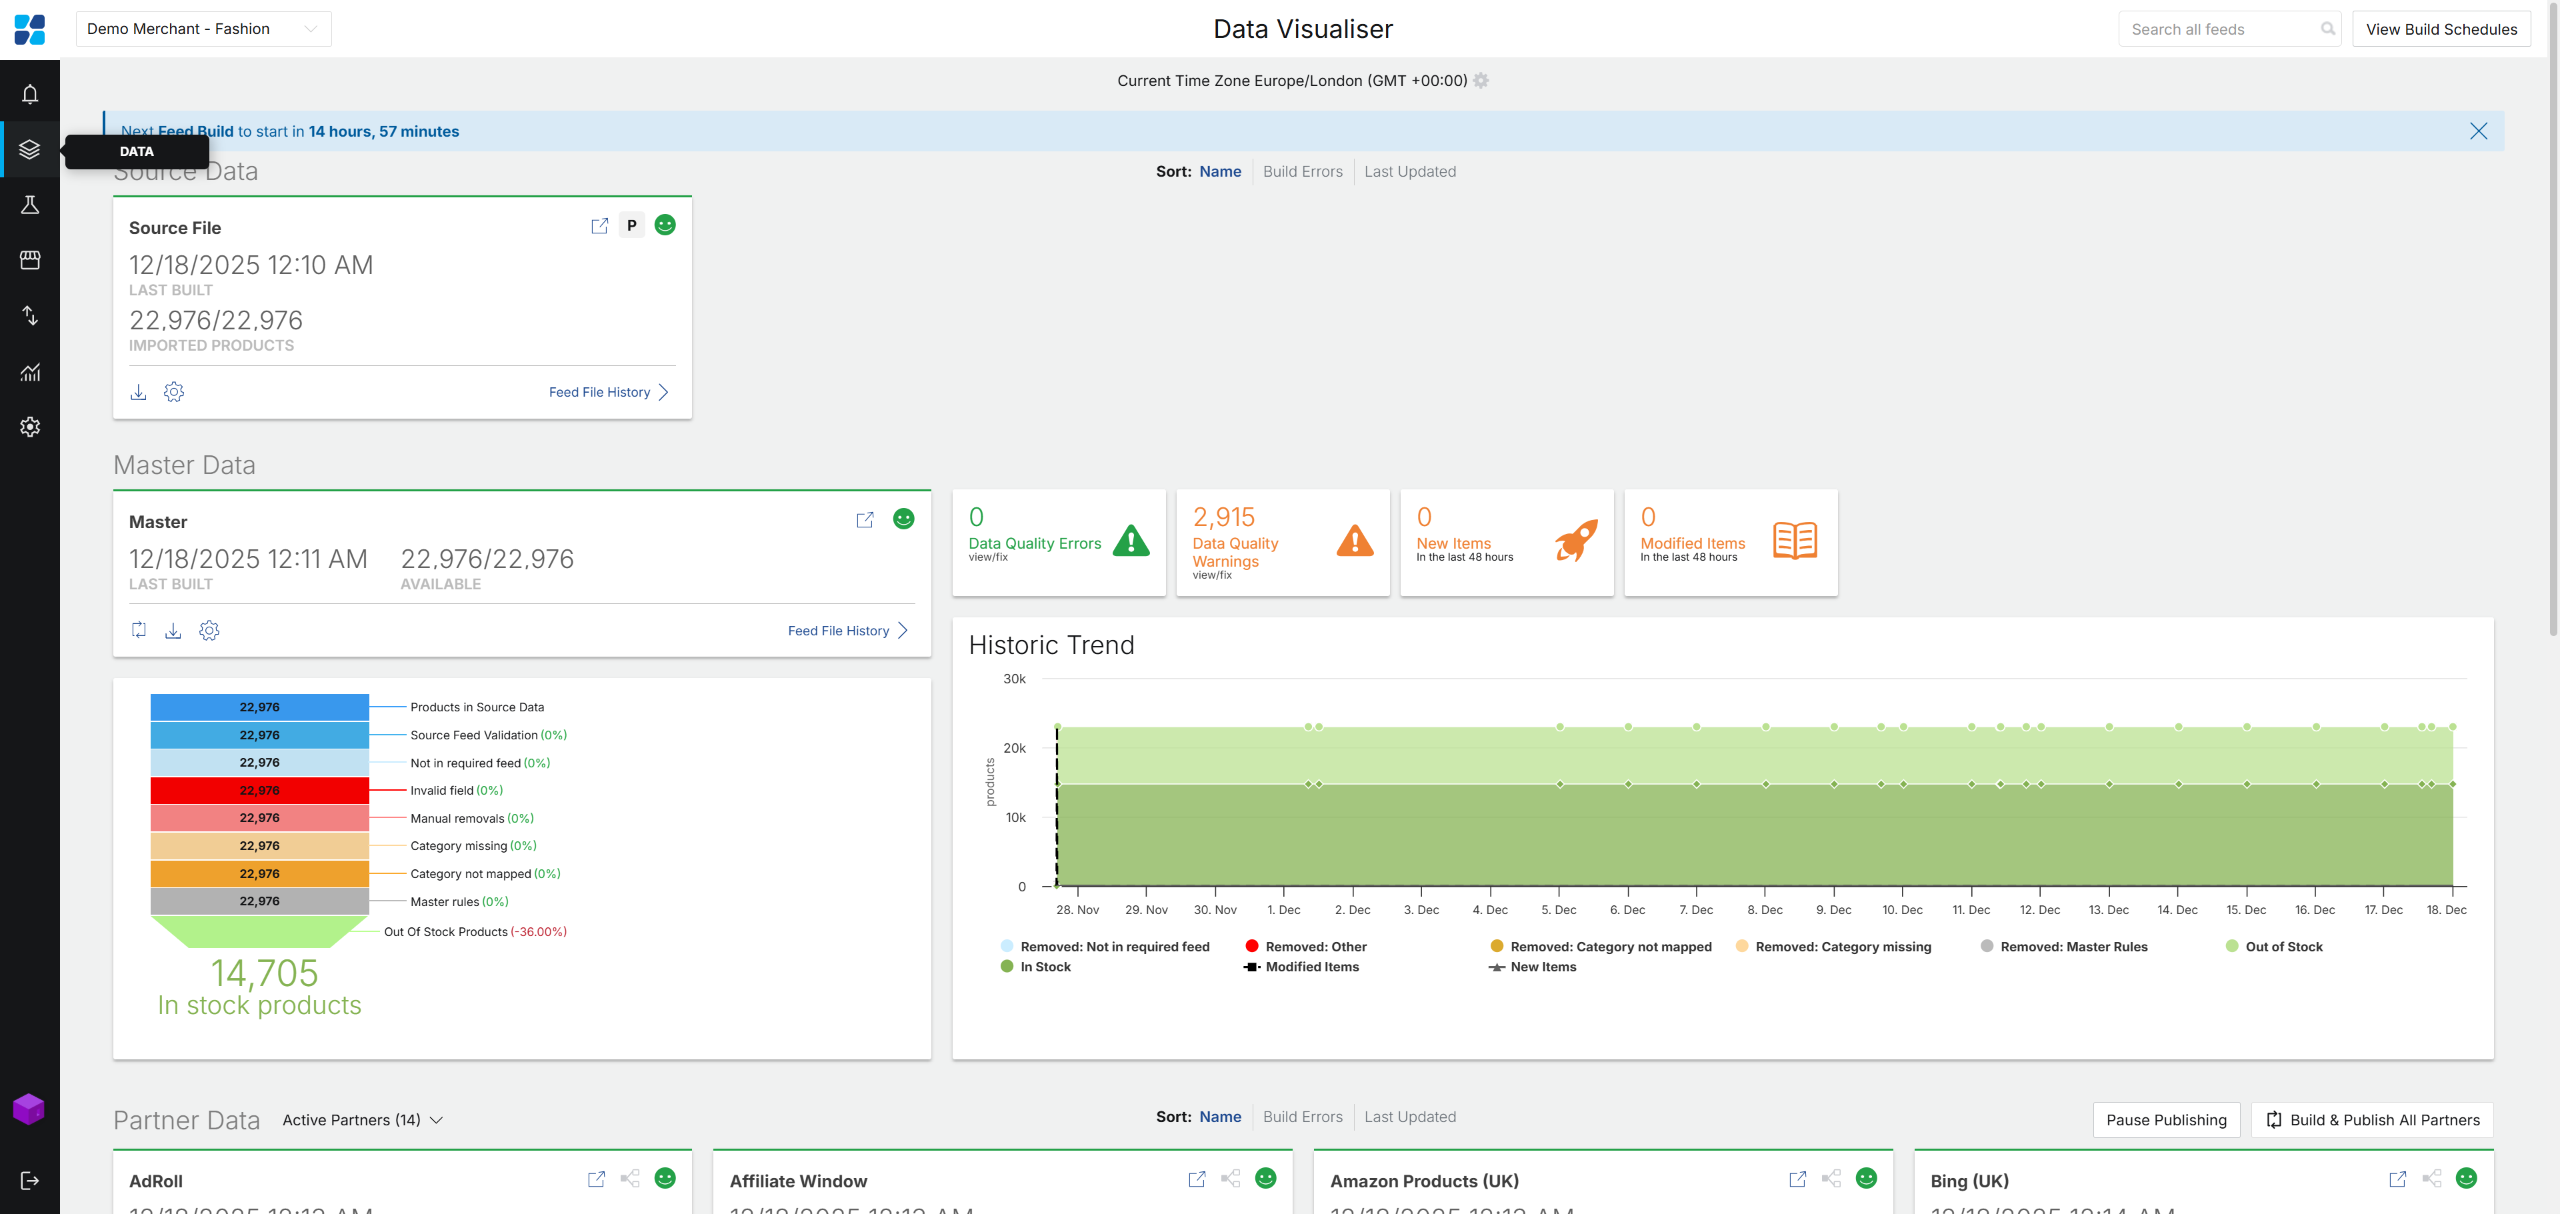Toggle Modified Items legend series
The image size is (2560, 1214).
[x=1311, y=967]
